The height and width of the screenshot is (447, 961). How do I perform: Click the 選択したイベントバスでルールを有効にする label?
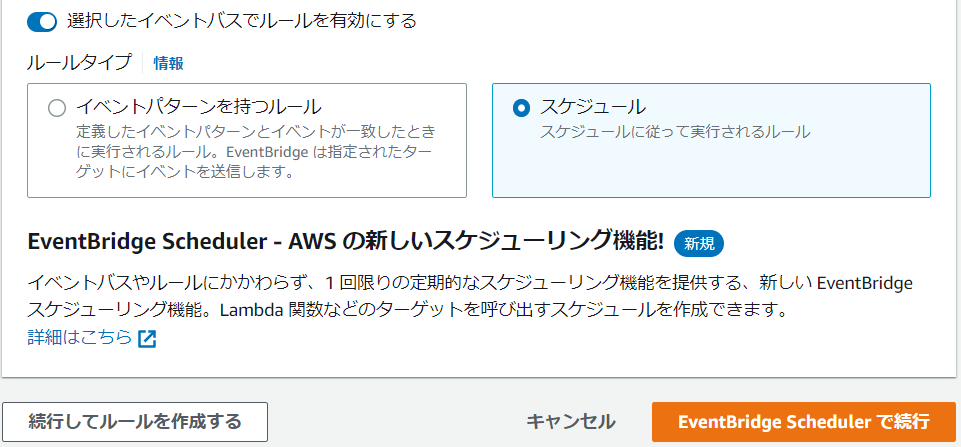click(x=241, y=22)
